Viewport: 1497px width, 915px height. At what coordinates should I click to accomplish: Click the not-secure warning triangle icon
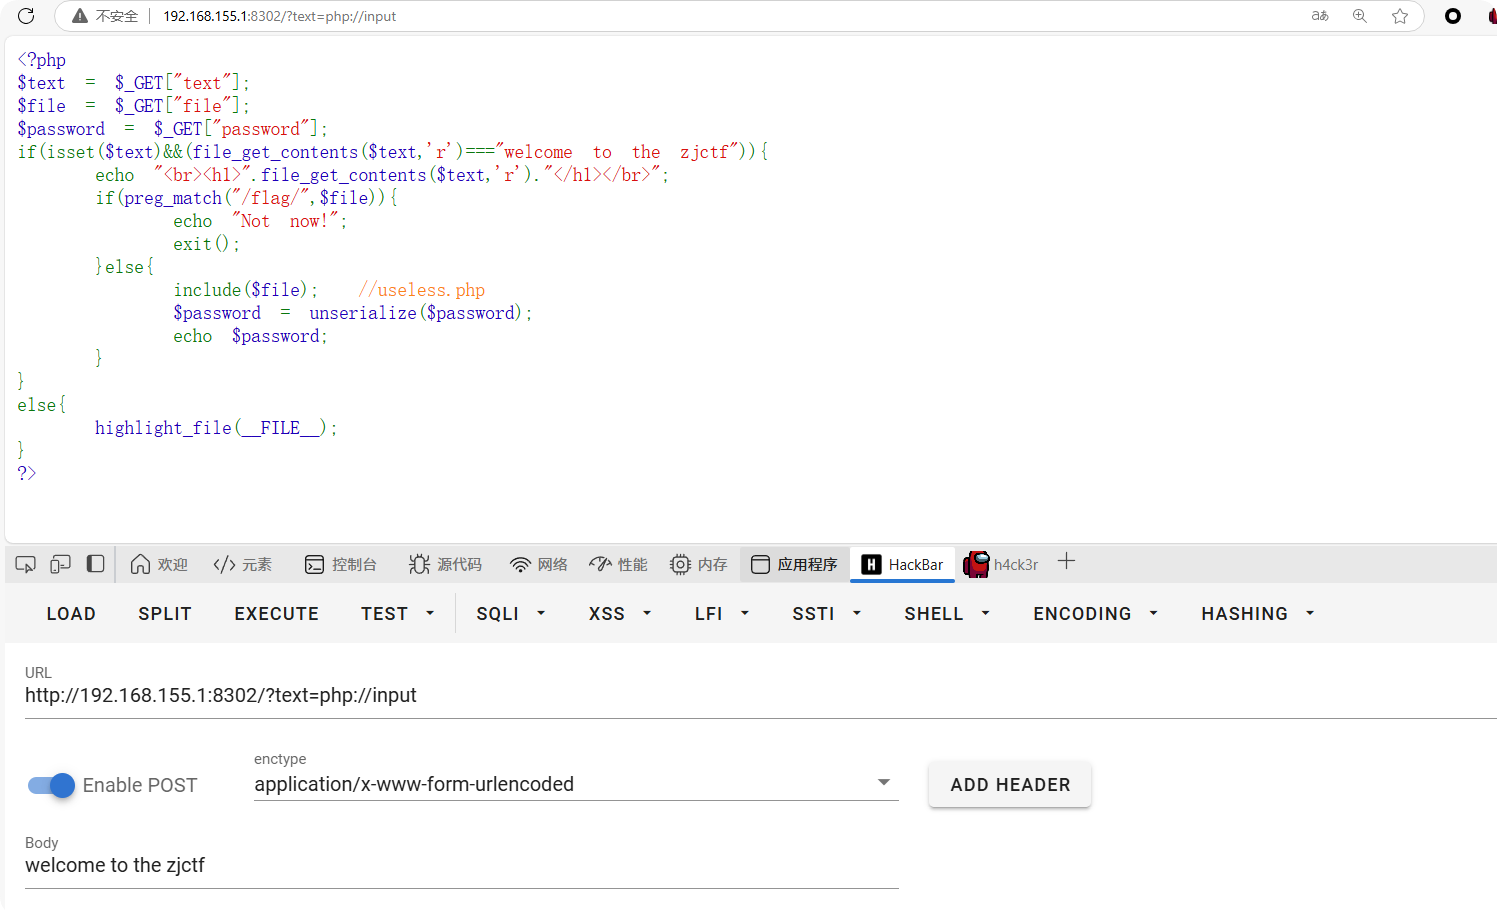[x=80, y=16]
